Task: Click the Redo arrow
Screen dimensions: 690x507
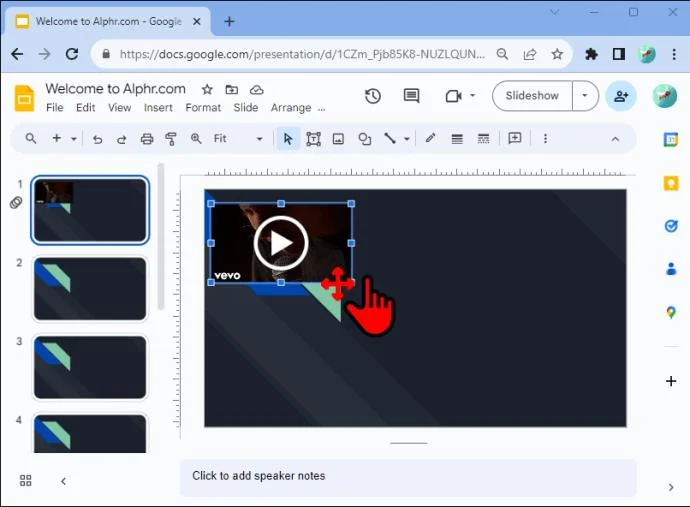Action: click(x=121, y=139)
